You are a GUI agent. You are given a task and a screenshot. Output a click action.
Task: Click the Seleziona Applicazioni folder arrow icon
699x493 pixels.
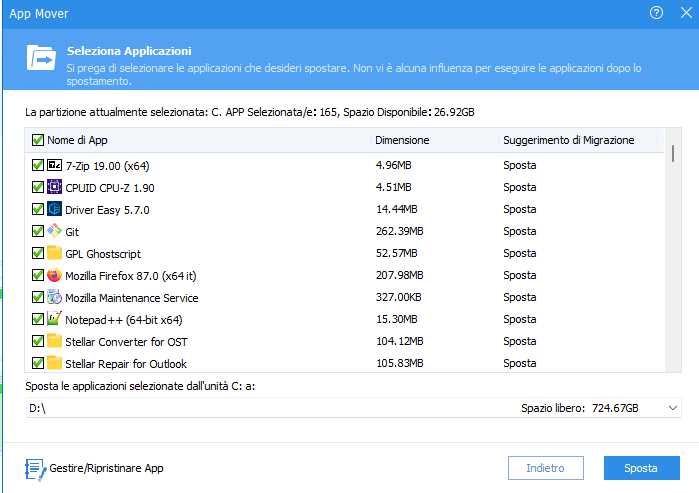click(x=41, y=58)
